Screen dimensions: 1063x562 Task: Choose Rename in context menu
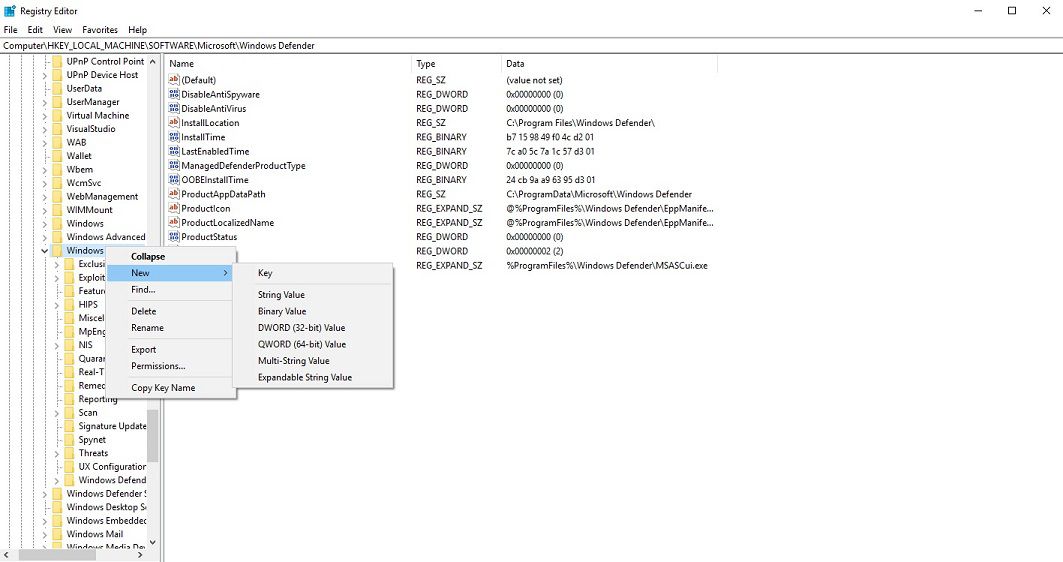click(171, 327)
